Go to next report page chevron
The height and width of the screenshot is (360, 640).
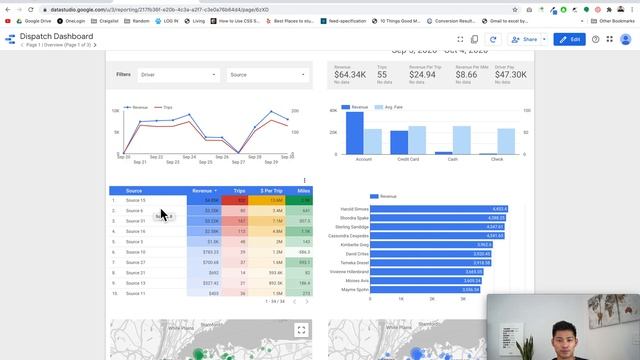[x=95, y=45]
